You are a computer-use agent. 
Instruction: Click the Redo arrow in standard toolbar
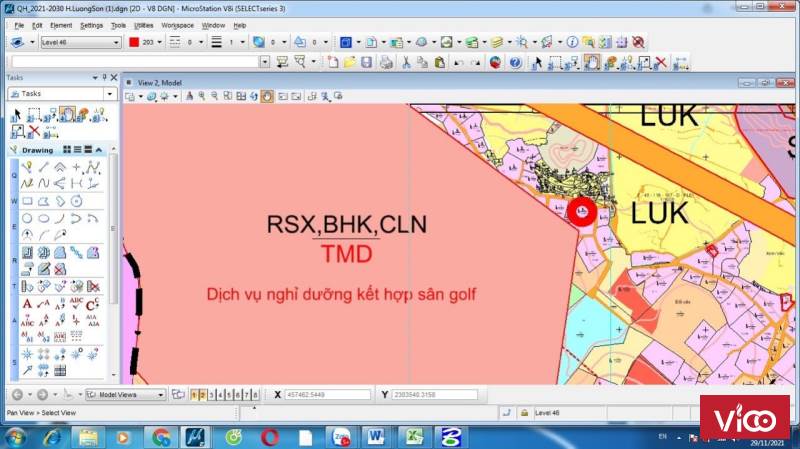point(476,63)
